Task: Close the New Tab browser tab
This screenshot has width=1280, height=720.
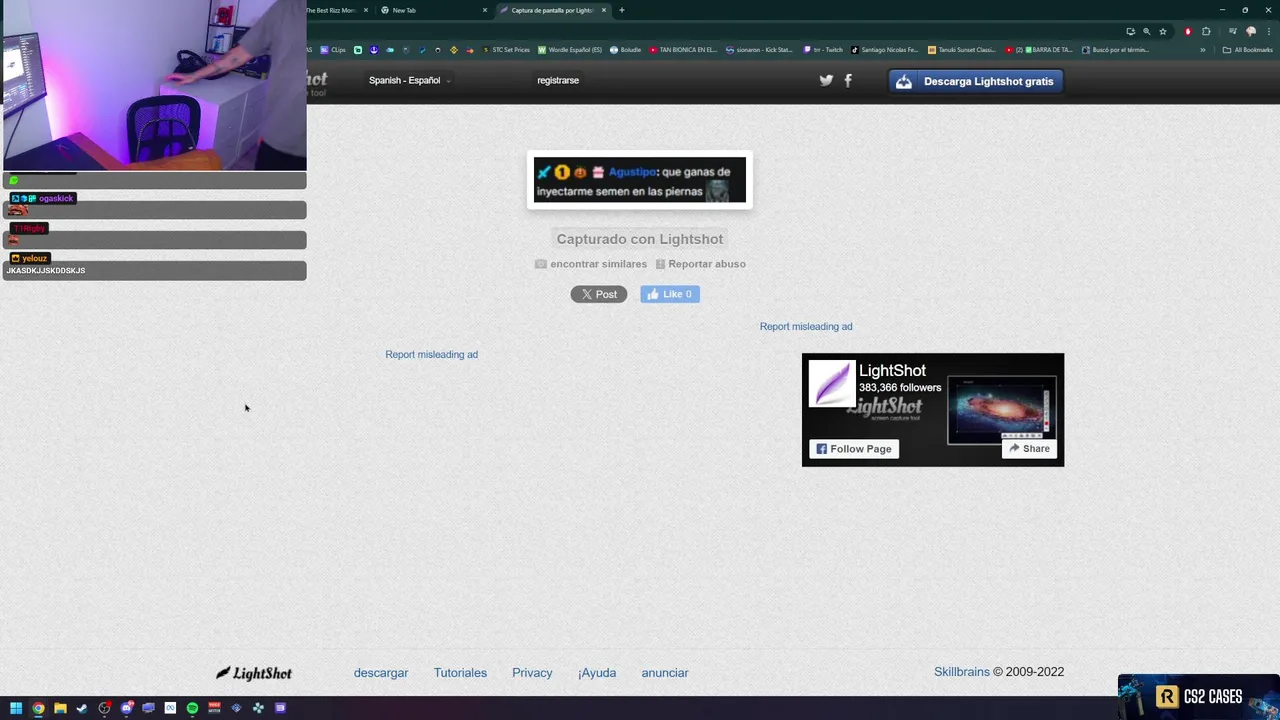Action: [485, 10]
